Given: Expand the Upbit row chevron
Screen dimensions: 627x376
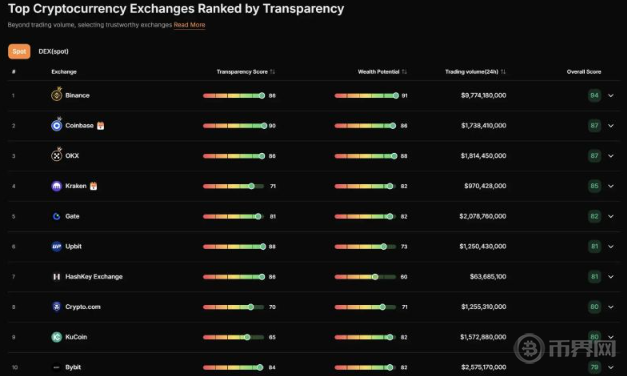Looking at the screenshot, I should point(611,247).
